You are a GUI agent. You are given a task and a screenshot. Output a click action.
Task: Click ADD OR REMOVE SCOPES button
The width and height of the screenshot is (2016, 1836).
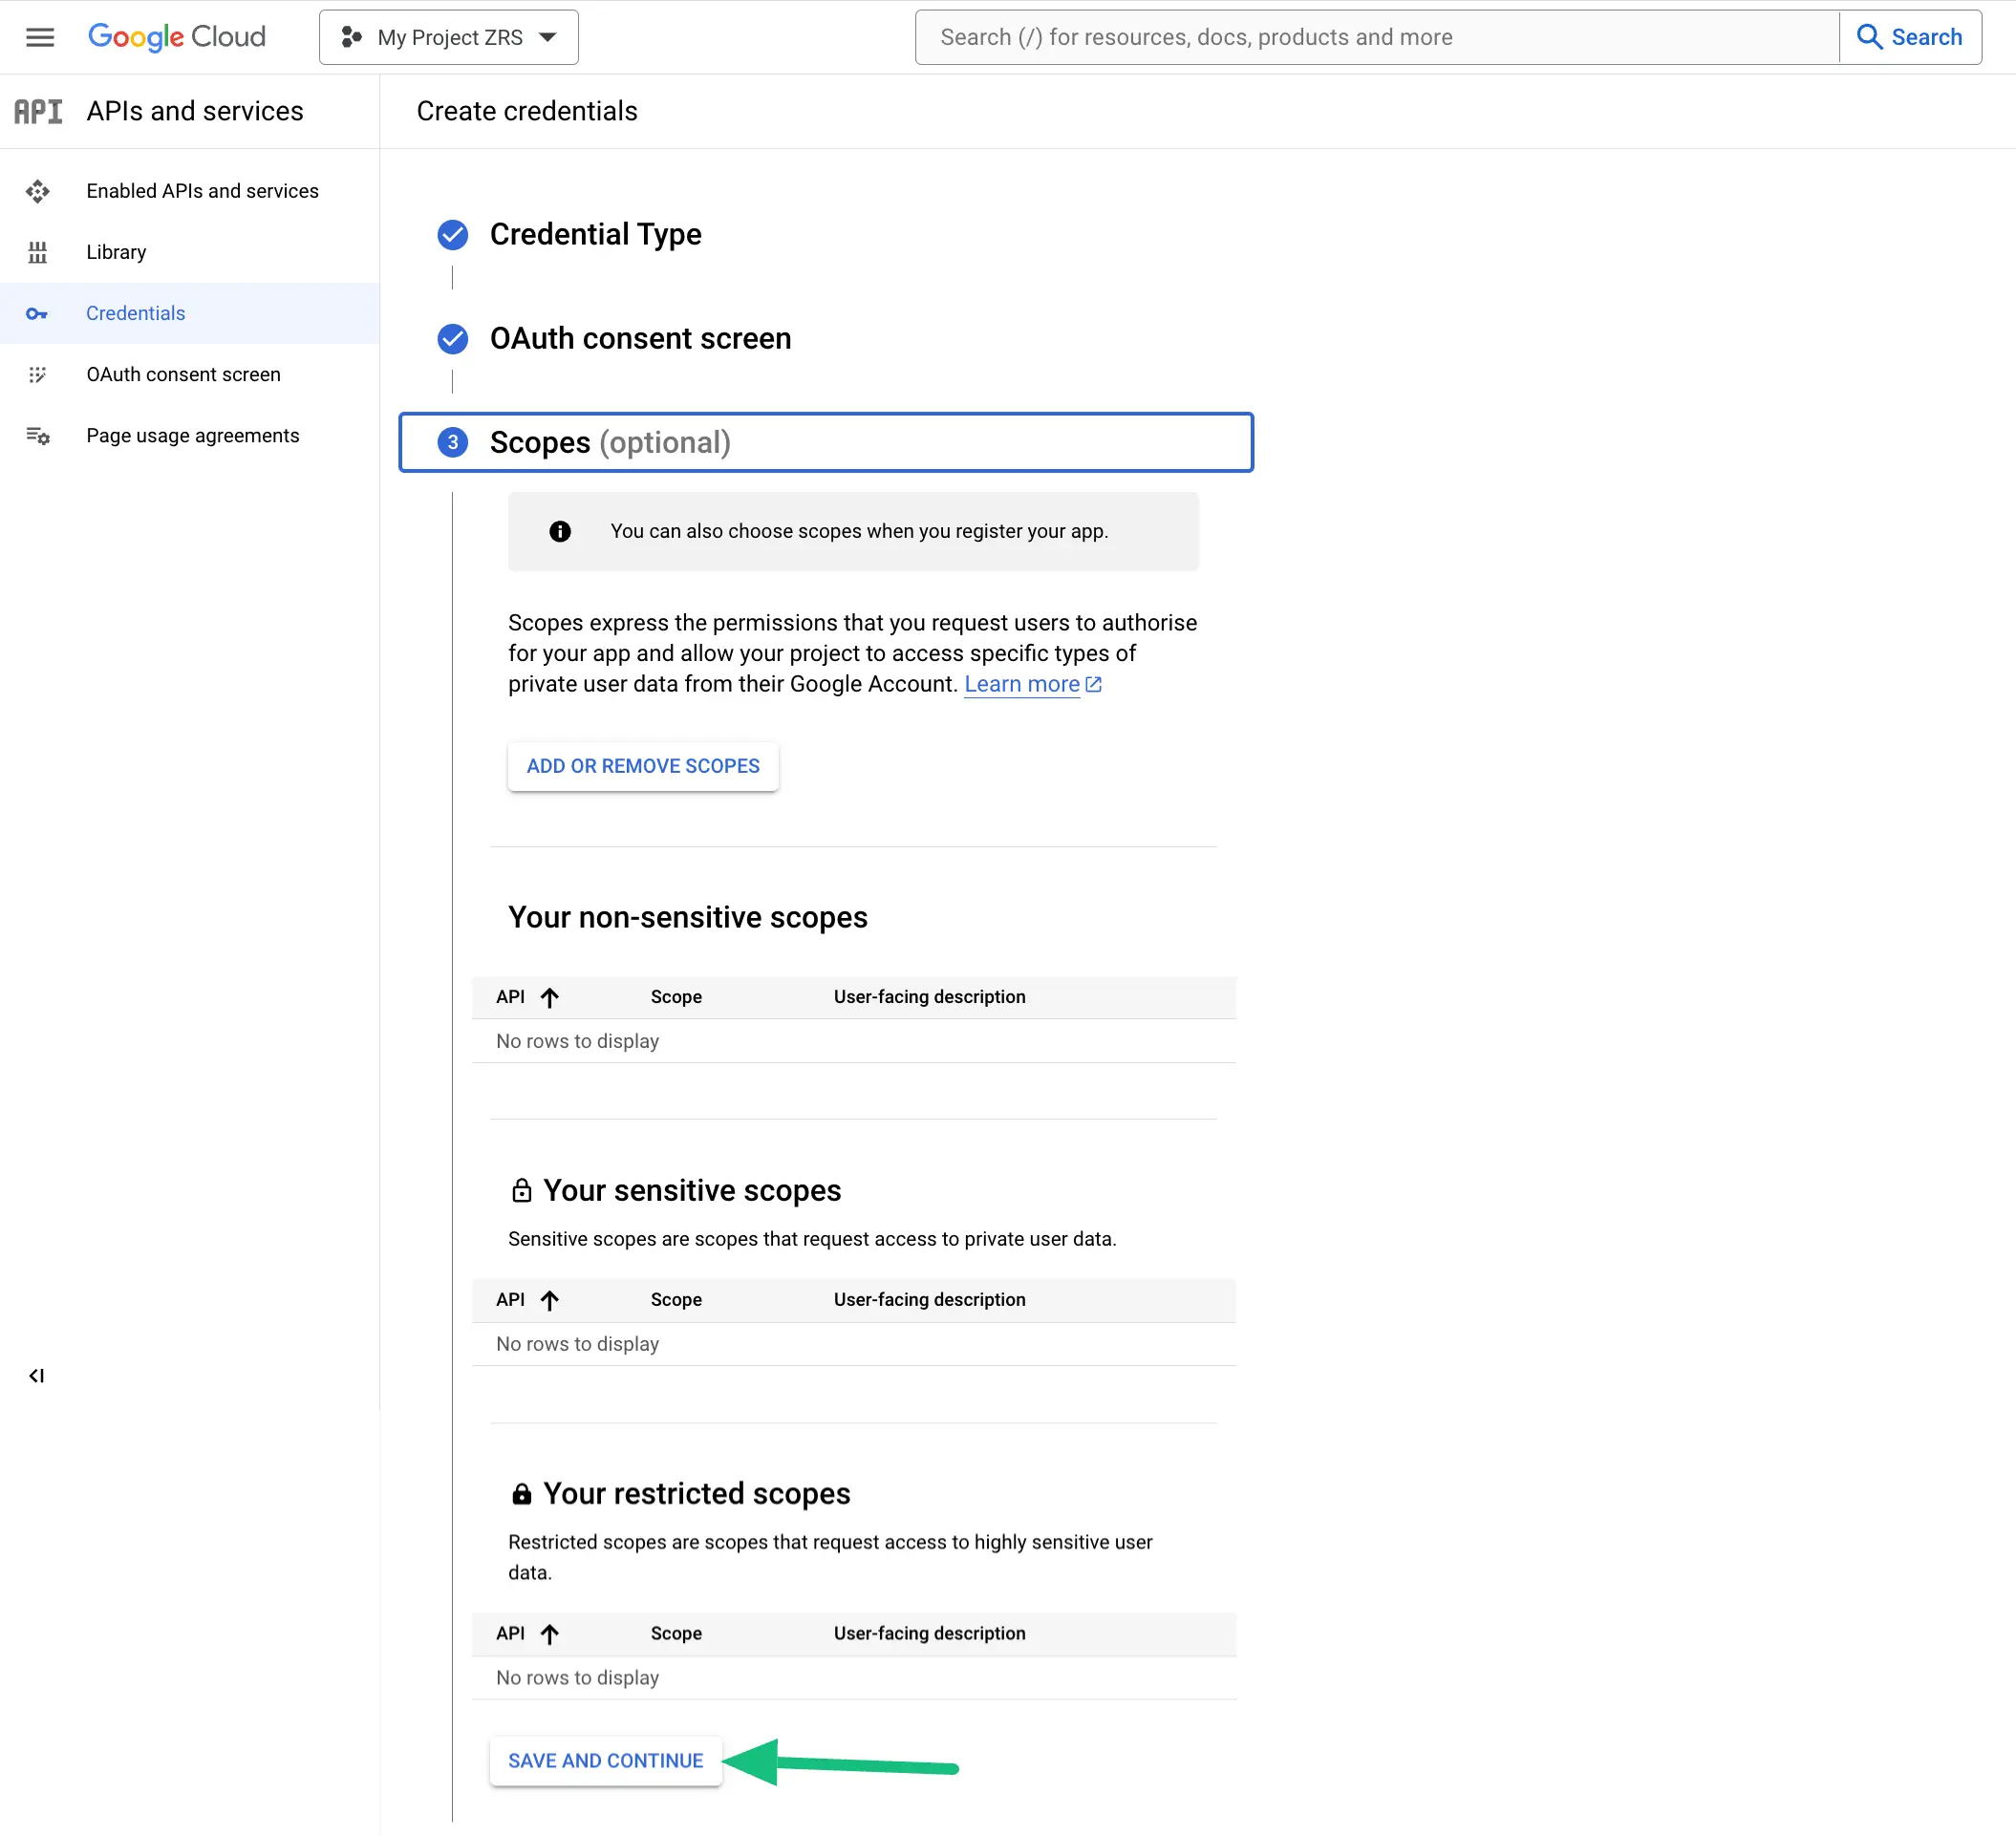click(x=643, y=766)
